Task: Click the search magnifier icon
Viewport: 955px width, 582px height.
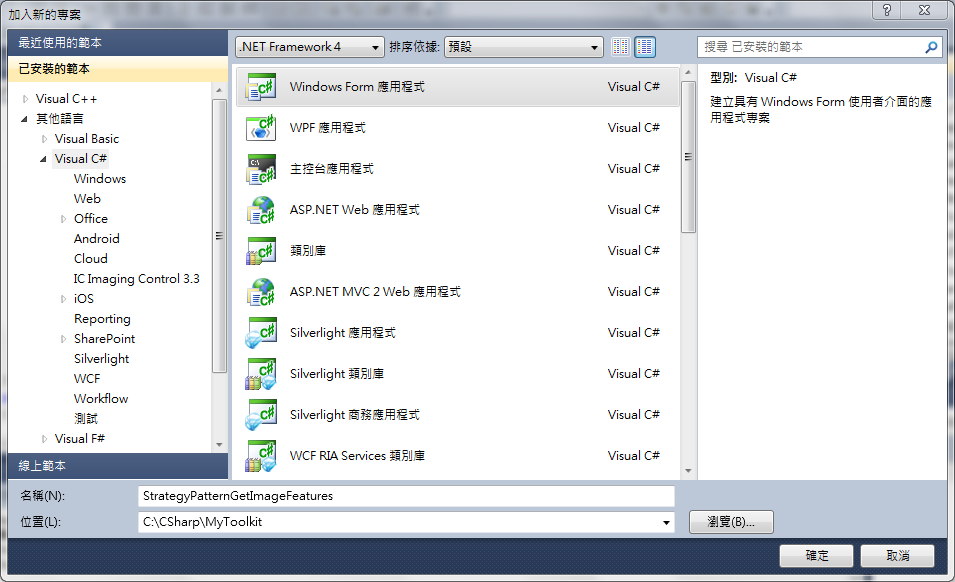Action: pos(931,47)
